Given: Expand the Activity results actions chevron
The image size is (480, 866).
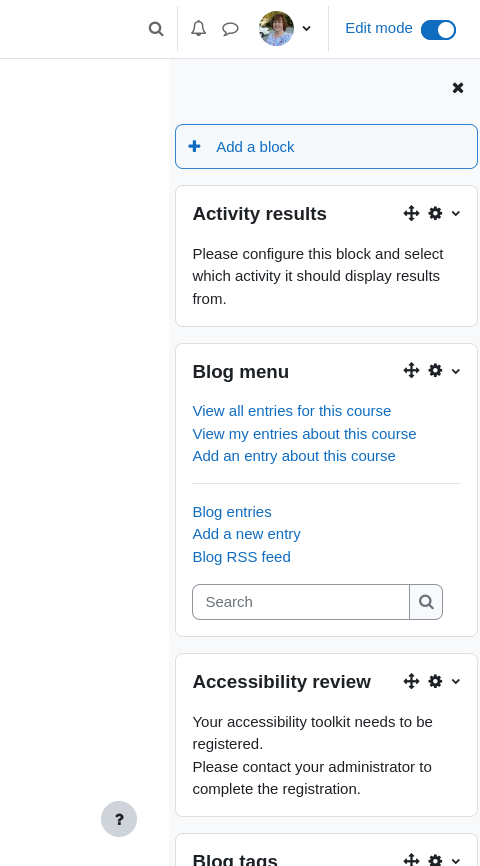Looking at the screenshot, I should tap(456, 214).
